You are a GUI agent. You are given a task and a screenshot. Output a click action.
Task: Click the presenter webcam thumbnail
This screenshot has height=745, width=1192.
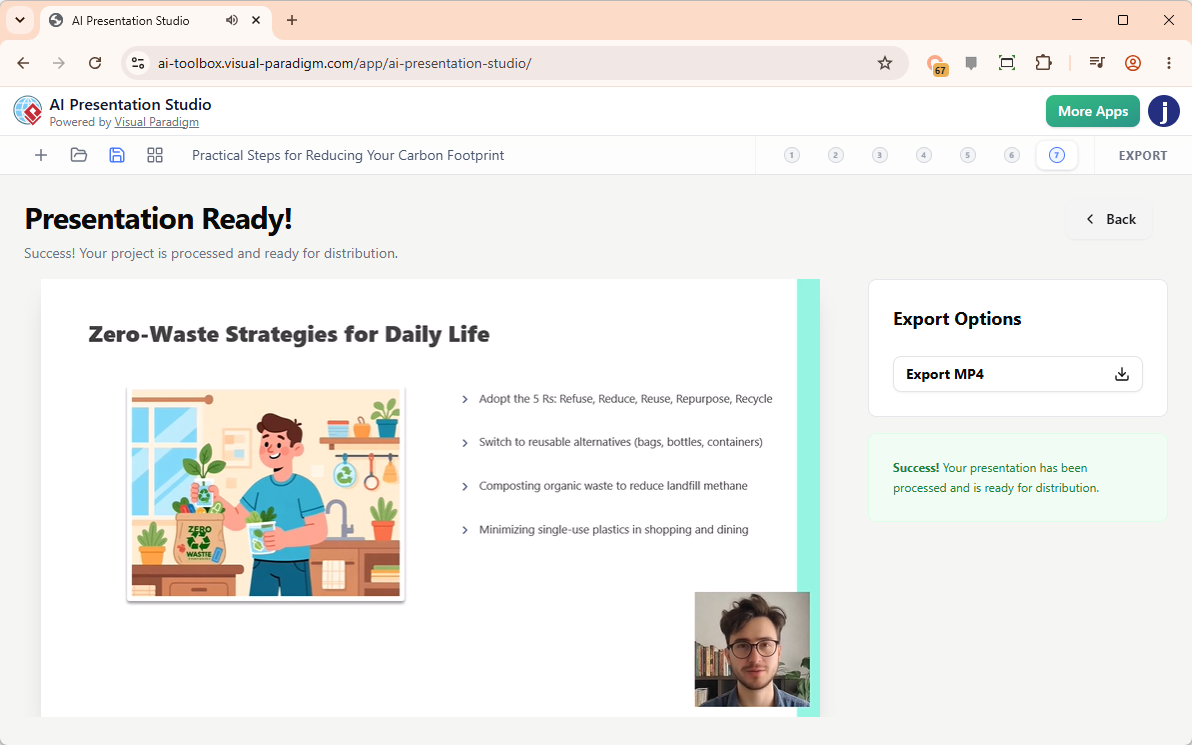point(752,649)
